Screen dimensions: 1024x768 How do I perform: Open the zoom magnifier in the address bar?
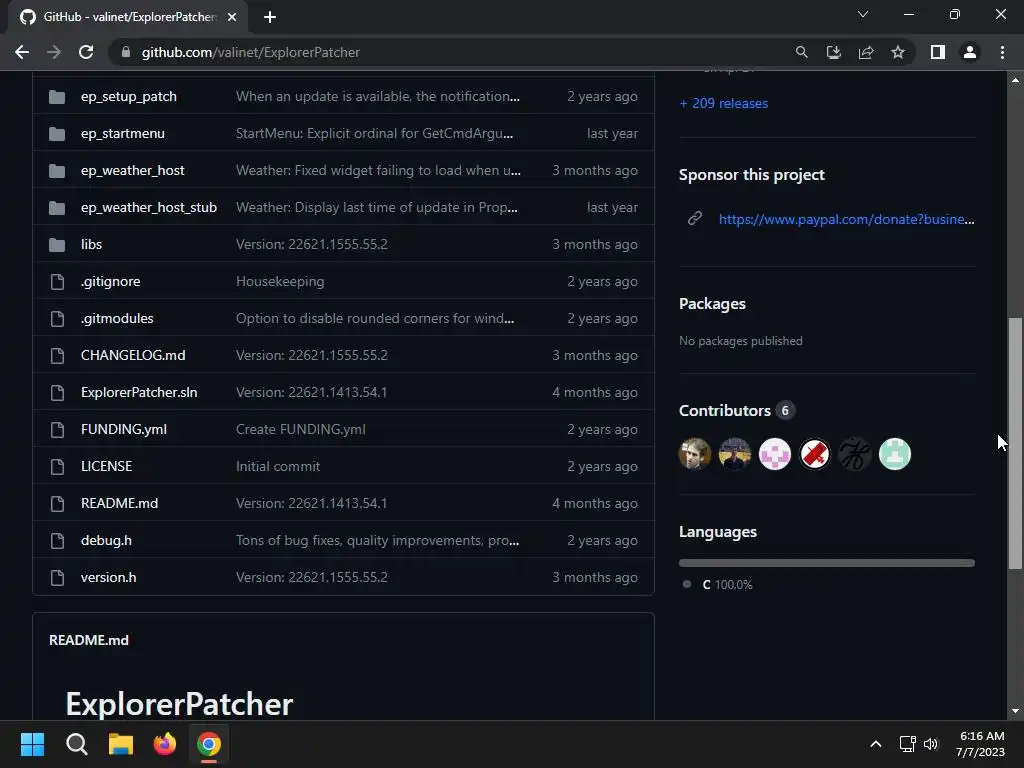click(801, 52)
